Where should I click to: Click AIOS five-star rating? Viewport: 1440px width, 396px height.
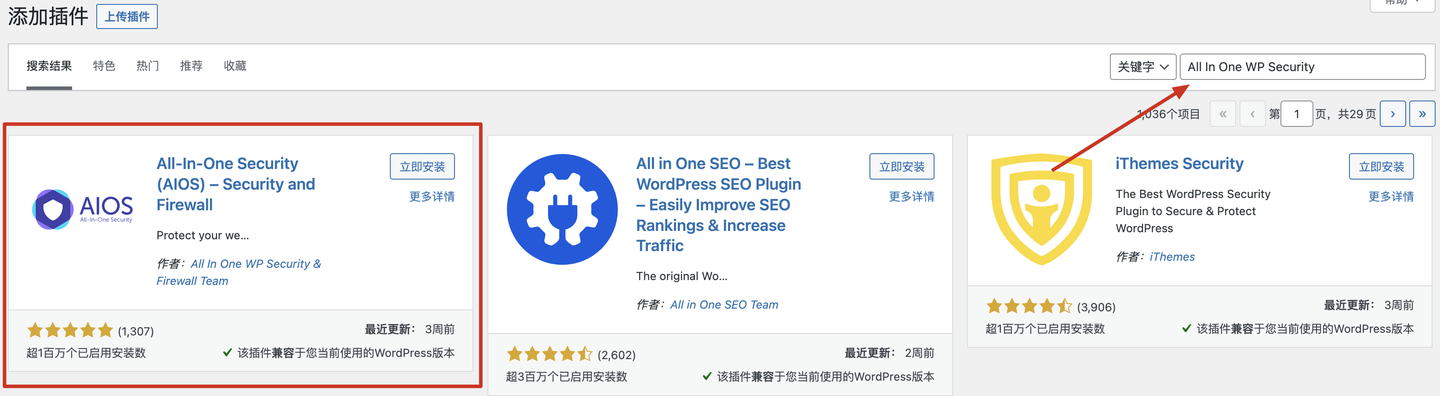(70, 330)
